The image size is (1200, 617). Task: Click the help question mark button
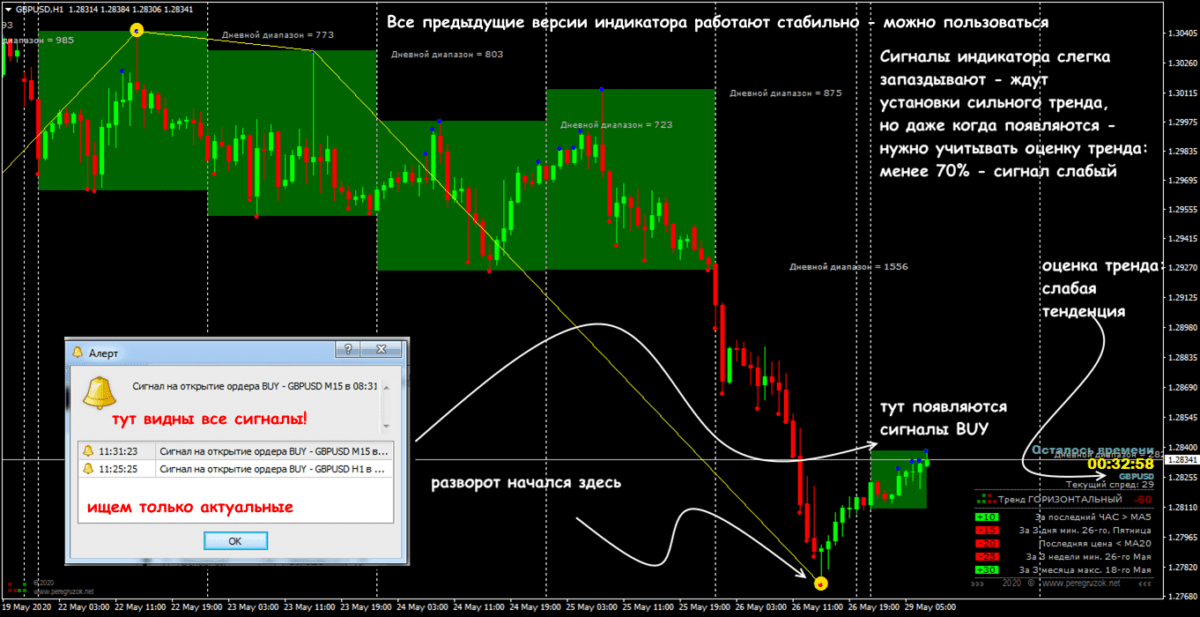[347, 349]
